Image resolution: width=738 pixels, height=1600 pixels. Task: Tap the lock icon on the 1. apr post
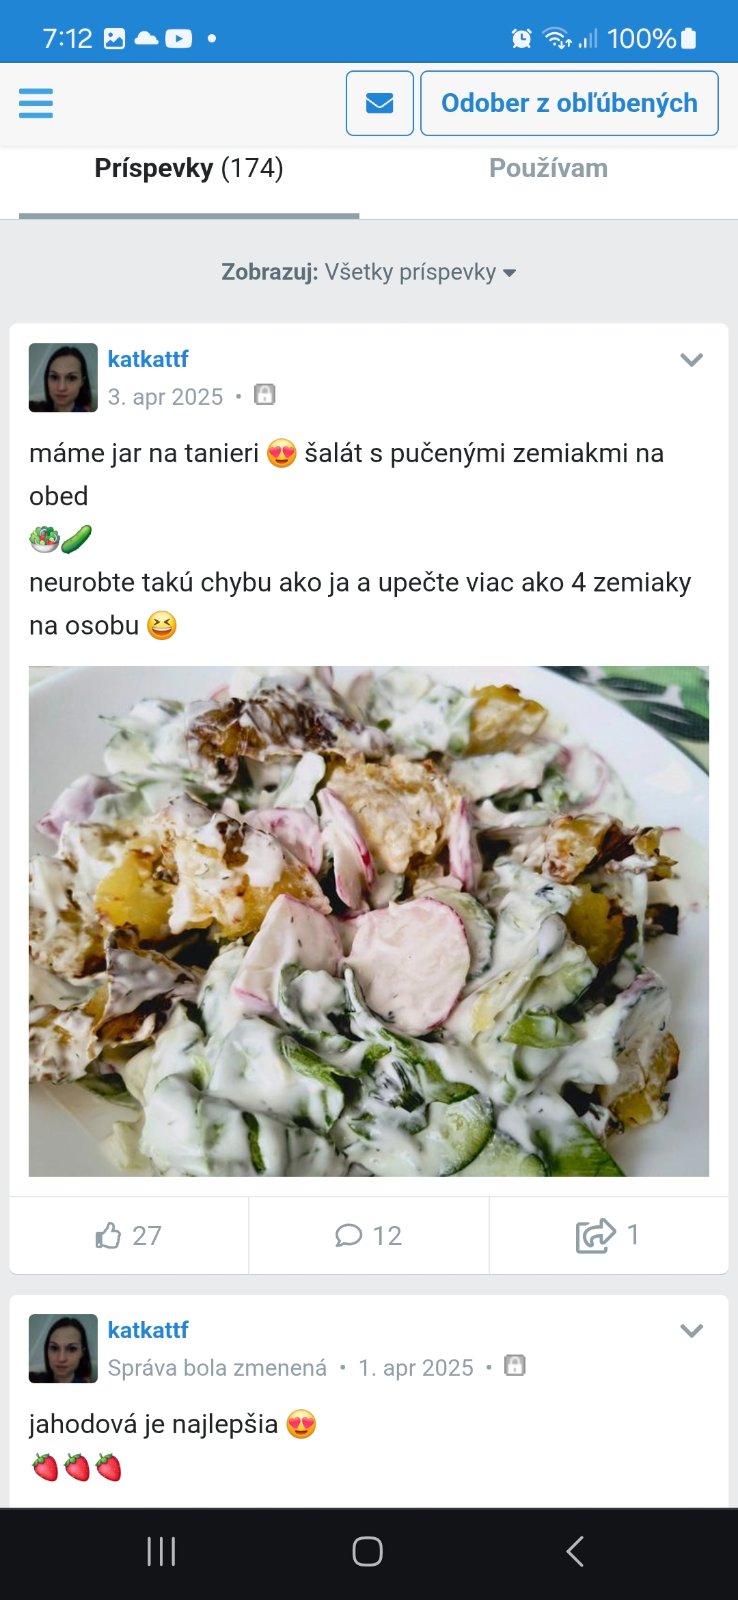pyautogui.click(x=514, y=1366)
